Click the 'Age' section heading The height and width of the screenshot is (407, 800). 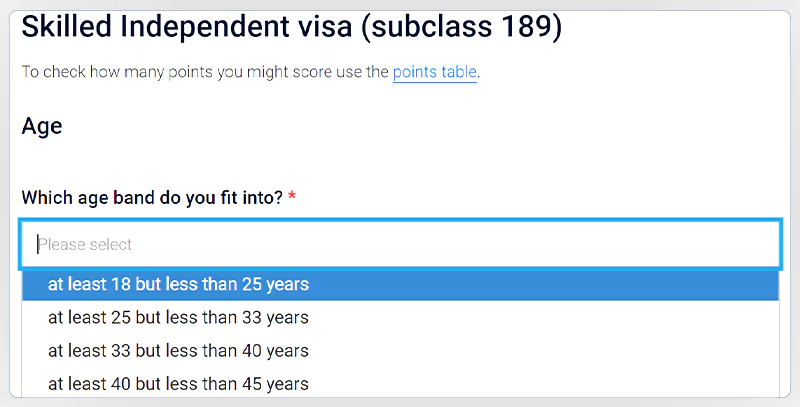(42, 126)
